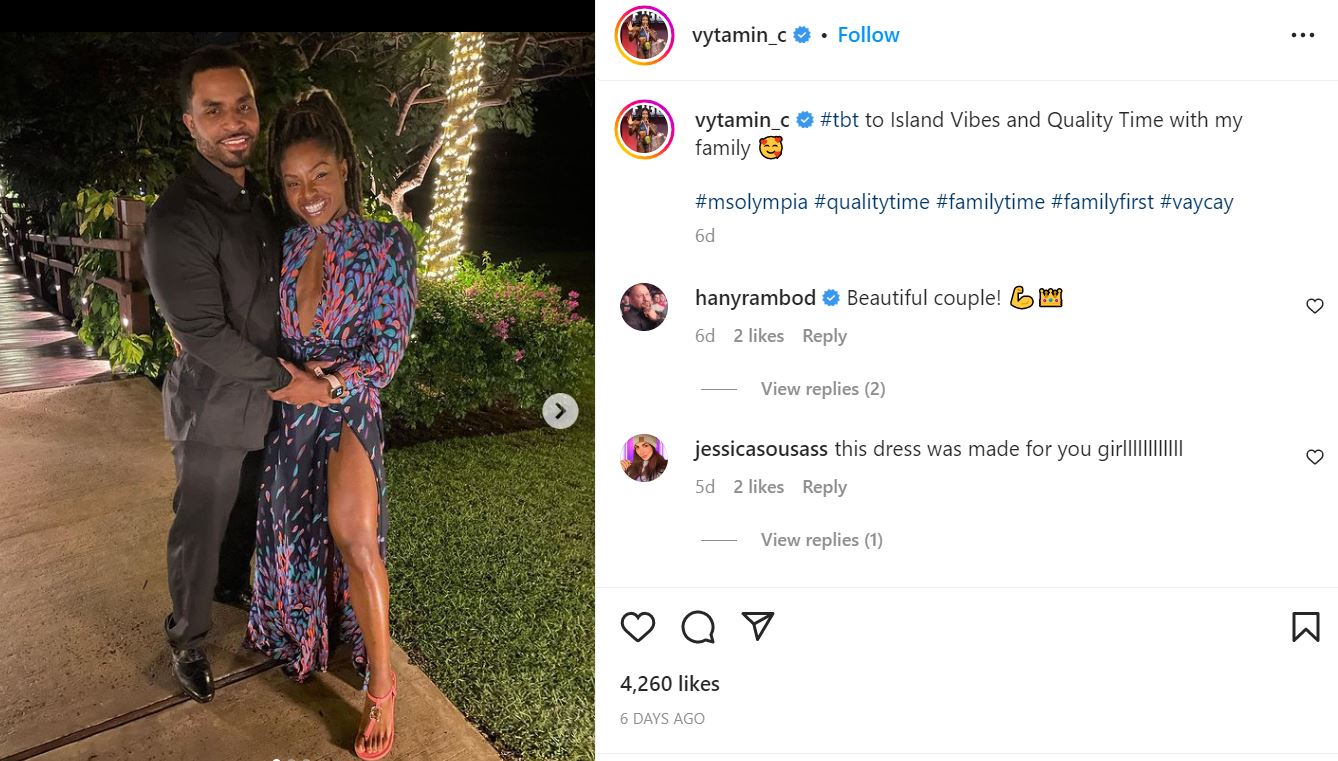Like hanyrambod's comment with the heart icon
This screenshot has width=1338, height=761.
pos(1315,306)
